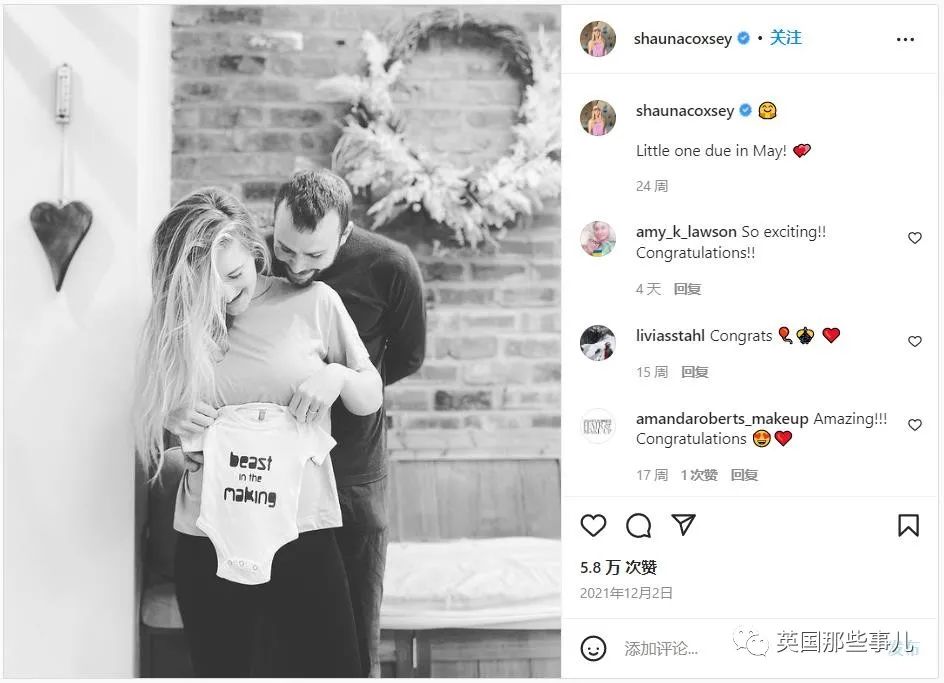This screenshot has height=683, width=944.
Task: Reply to amandaroberts_makeup's comment
Action: click(744, 475)
